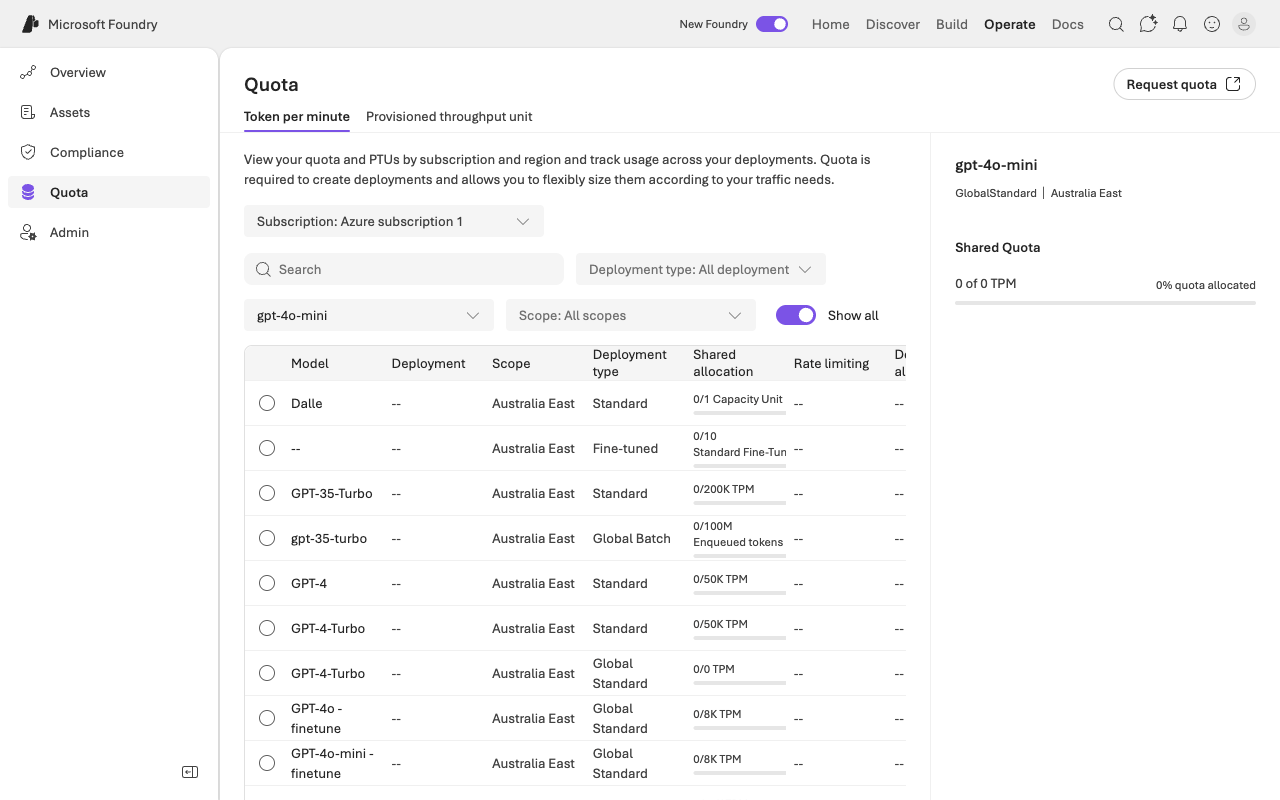Open Assets in the sidebar
1280x800 pixels.
[x=109, y=112]
